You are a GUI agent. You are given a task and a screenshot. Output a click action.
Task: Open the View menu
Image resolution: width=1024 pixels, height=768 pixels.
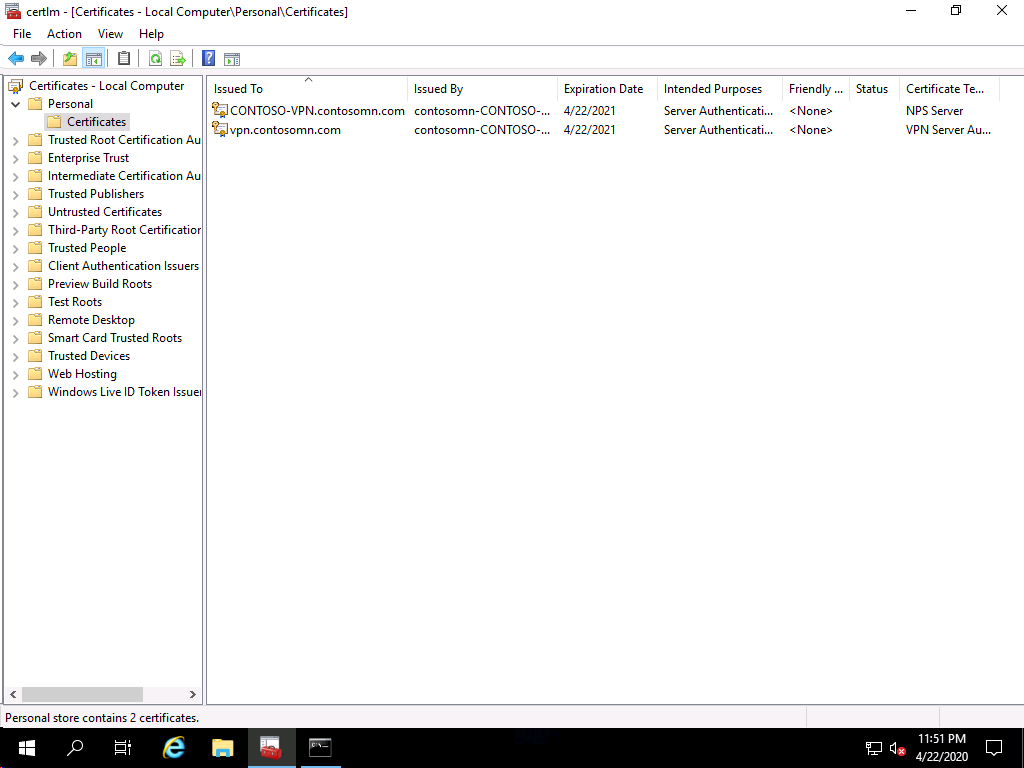(x=110, y=34)
